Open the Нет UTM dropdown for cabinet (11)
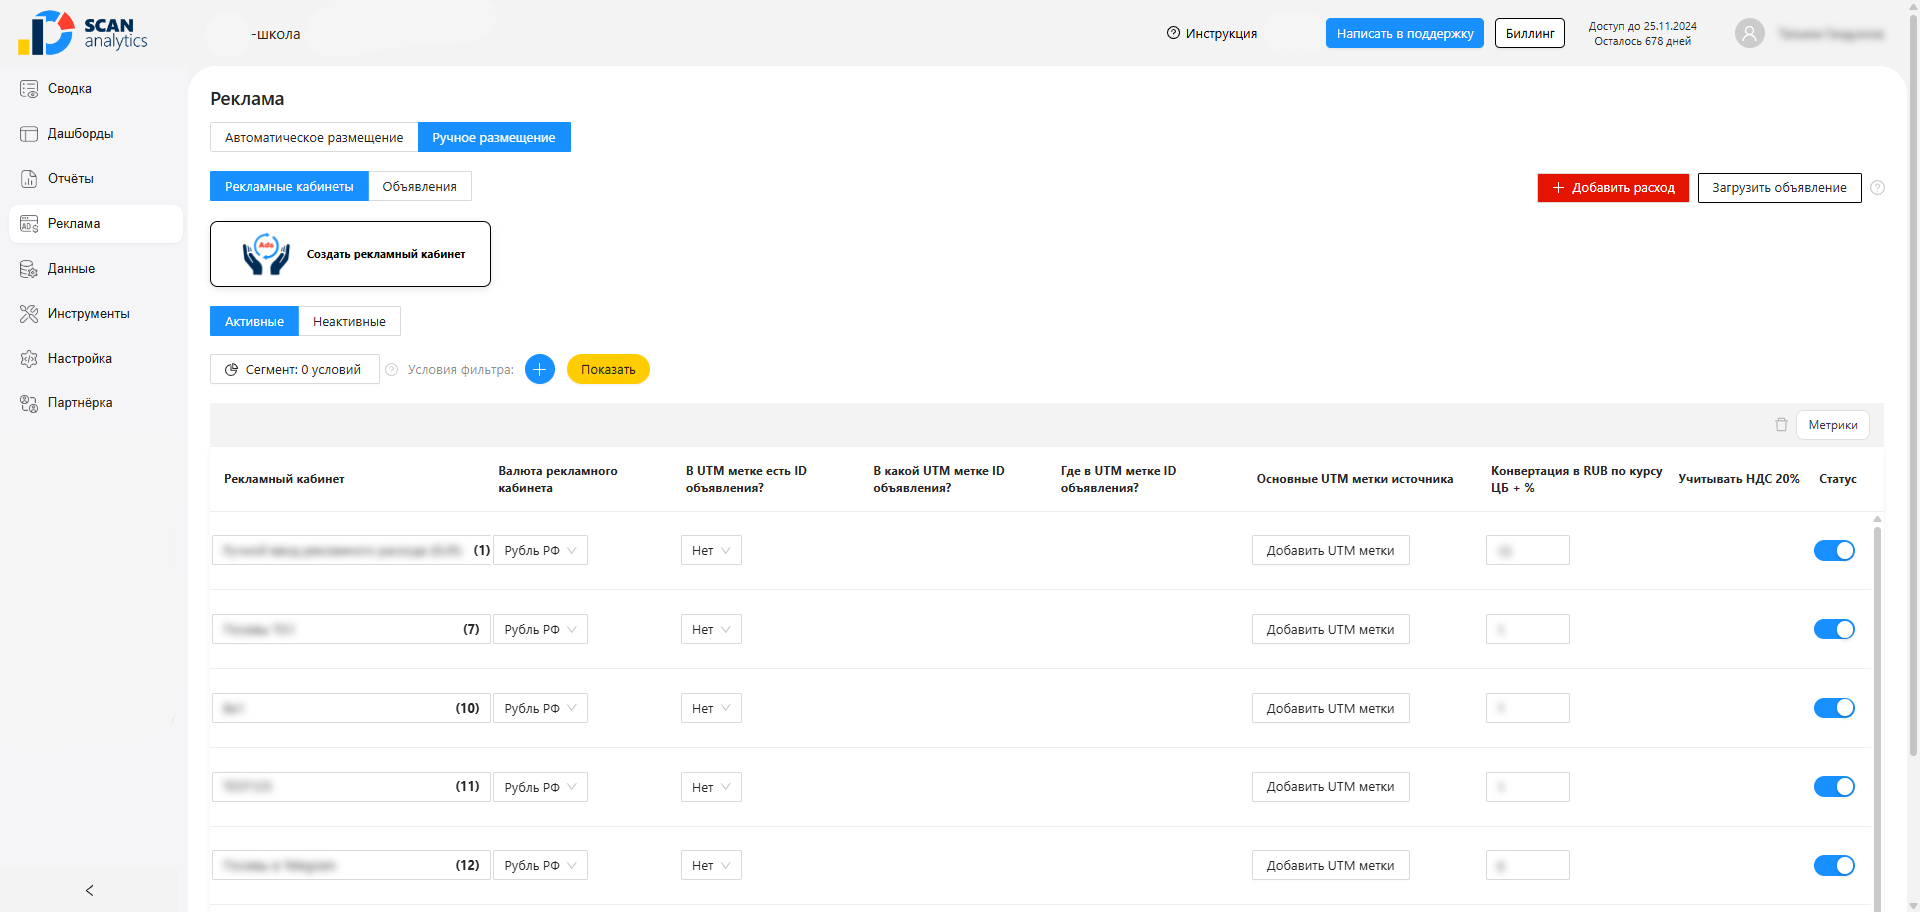Image resolution: width=1920 pixels, height=912 pixels. pyautogui.click(x=711, y=787)
